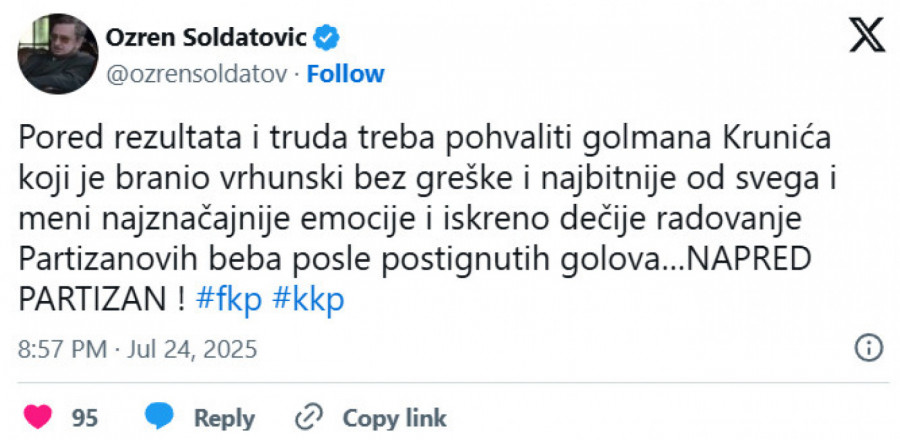
Task: Like the tweet with the heart icon
Action: pyautogui.click(x=36, y=417)
